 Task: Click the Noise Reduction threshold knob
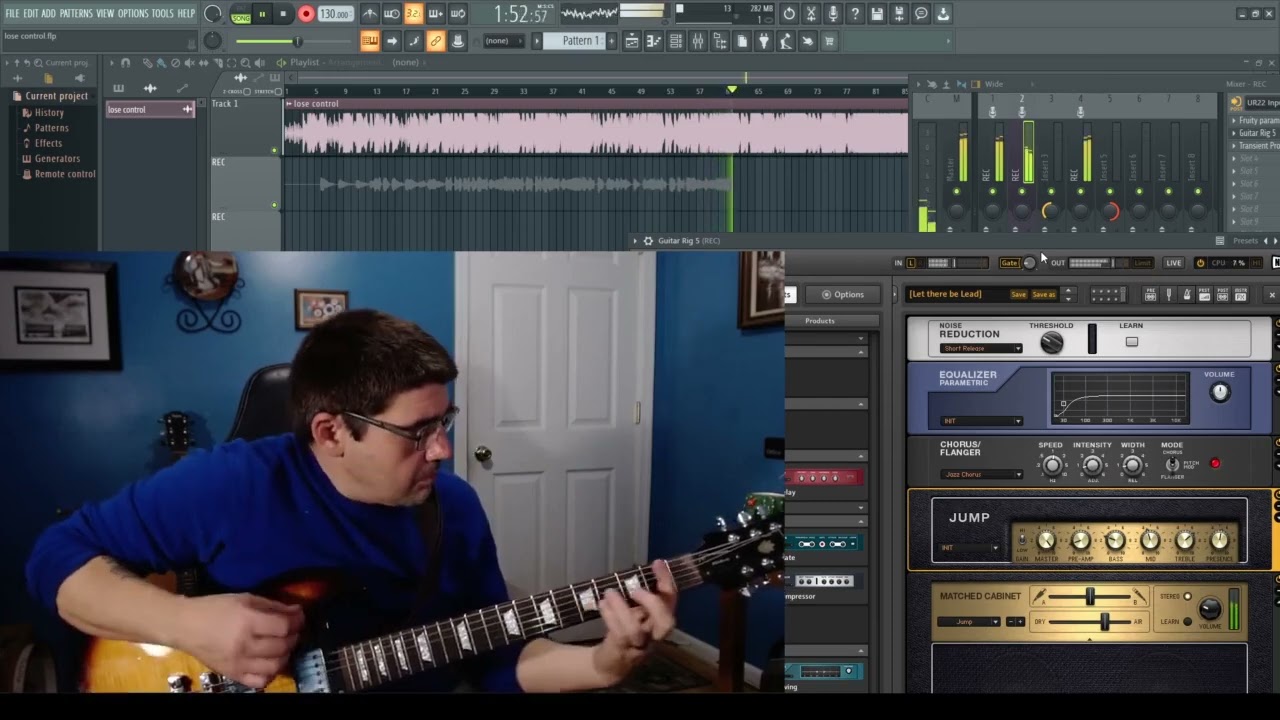tap(1051, 342)
